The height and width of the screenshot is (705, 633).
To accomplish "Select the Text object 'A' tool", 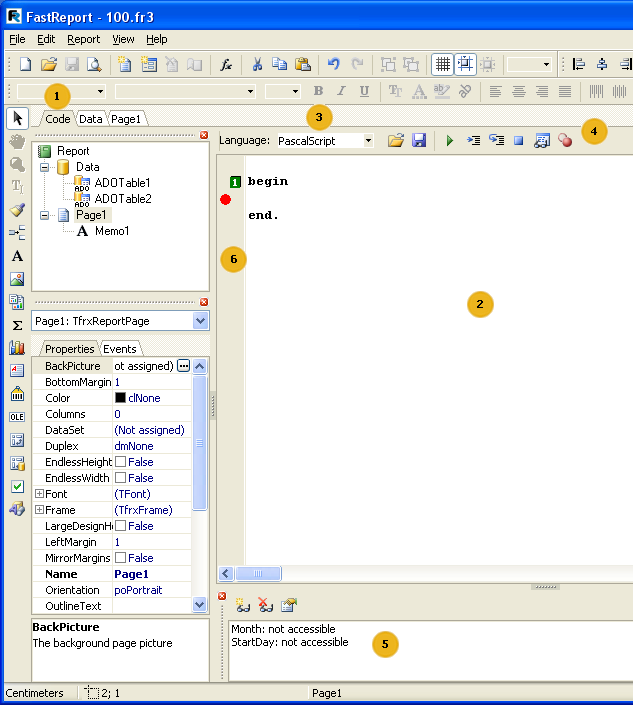I will 17,256.
